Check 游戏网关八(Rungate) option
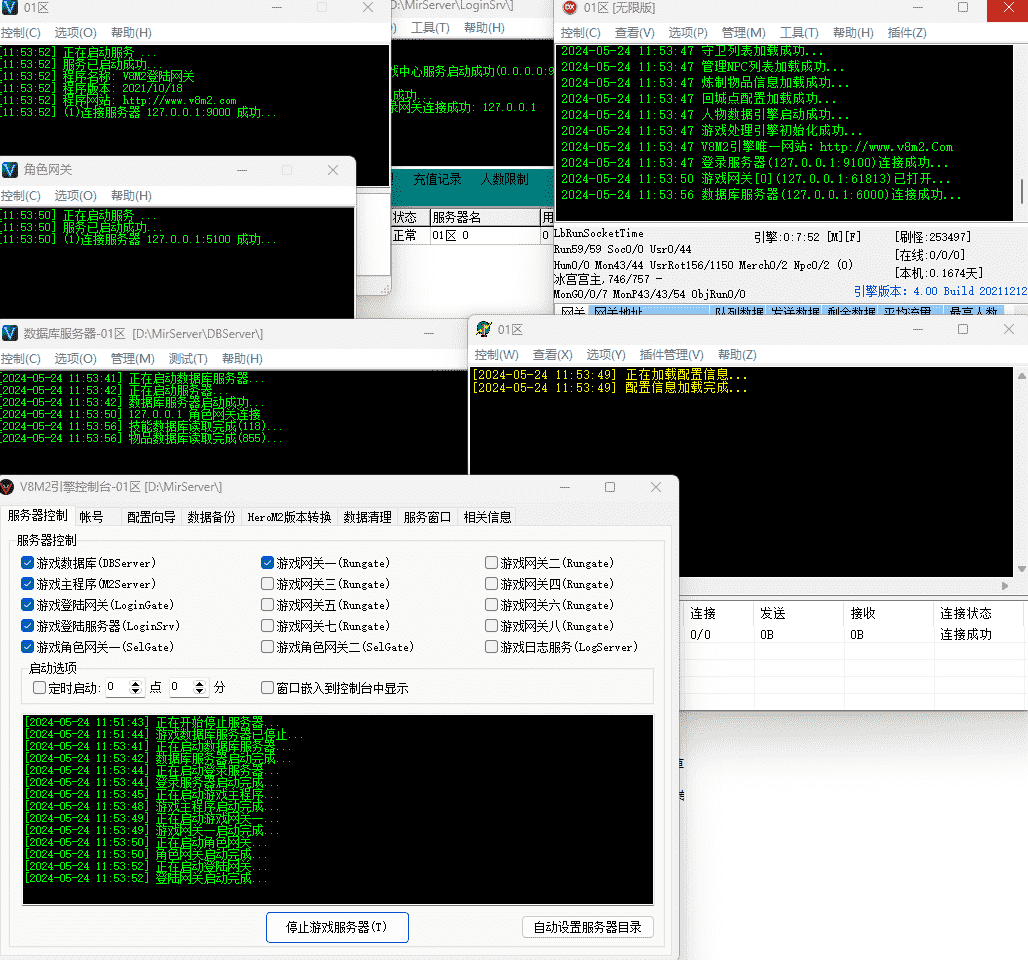 491,626
